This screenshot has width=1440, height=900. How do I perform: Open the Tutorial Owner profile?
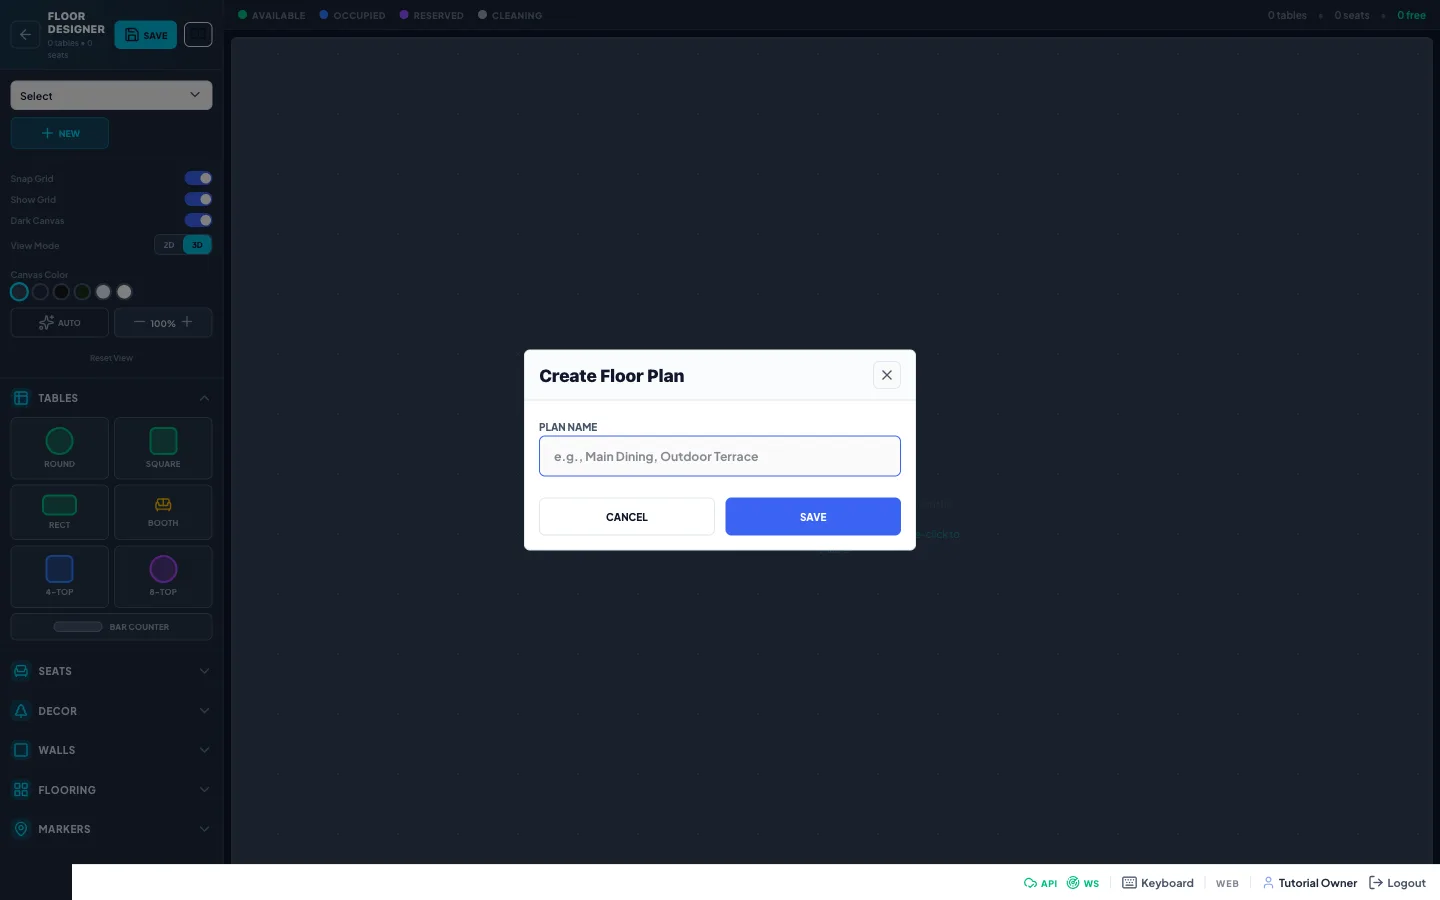(1310, 883)
